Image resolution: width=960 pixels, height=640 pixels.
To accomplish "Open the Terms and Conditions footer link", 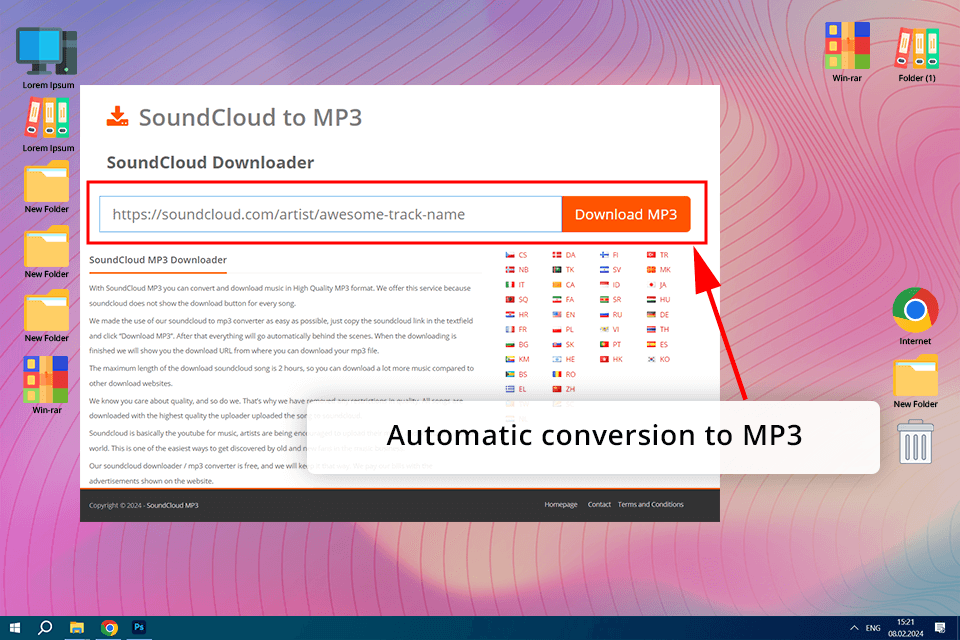I will pos(650,505).
